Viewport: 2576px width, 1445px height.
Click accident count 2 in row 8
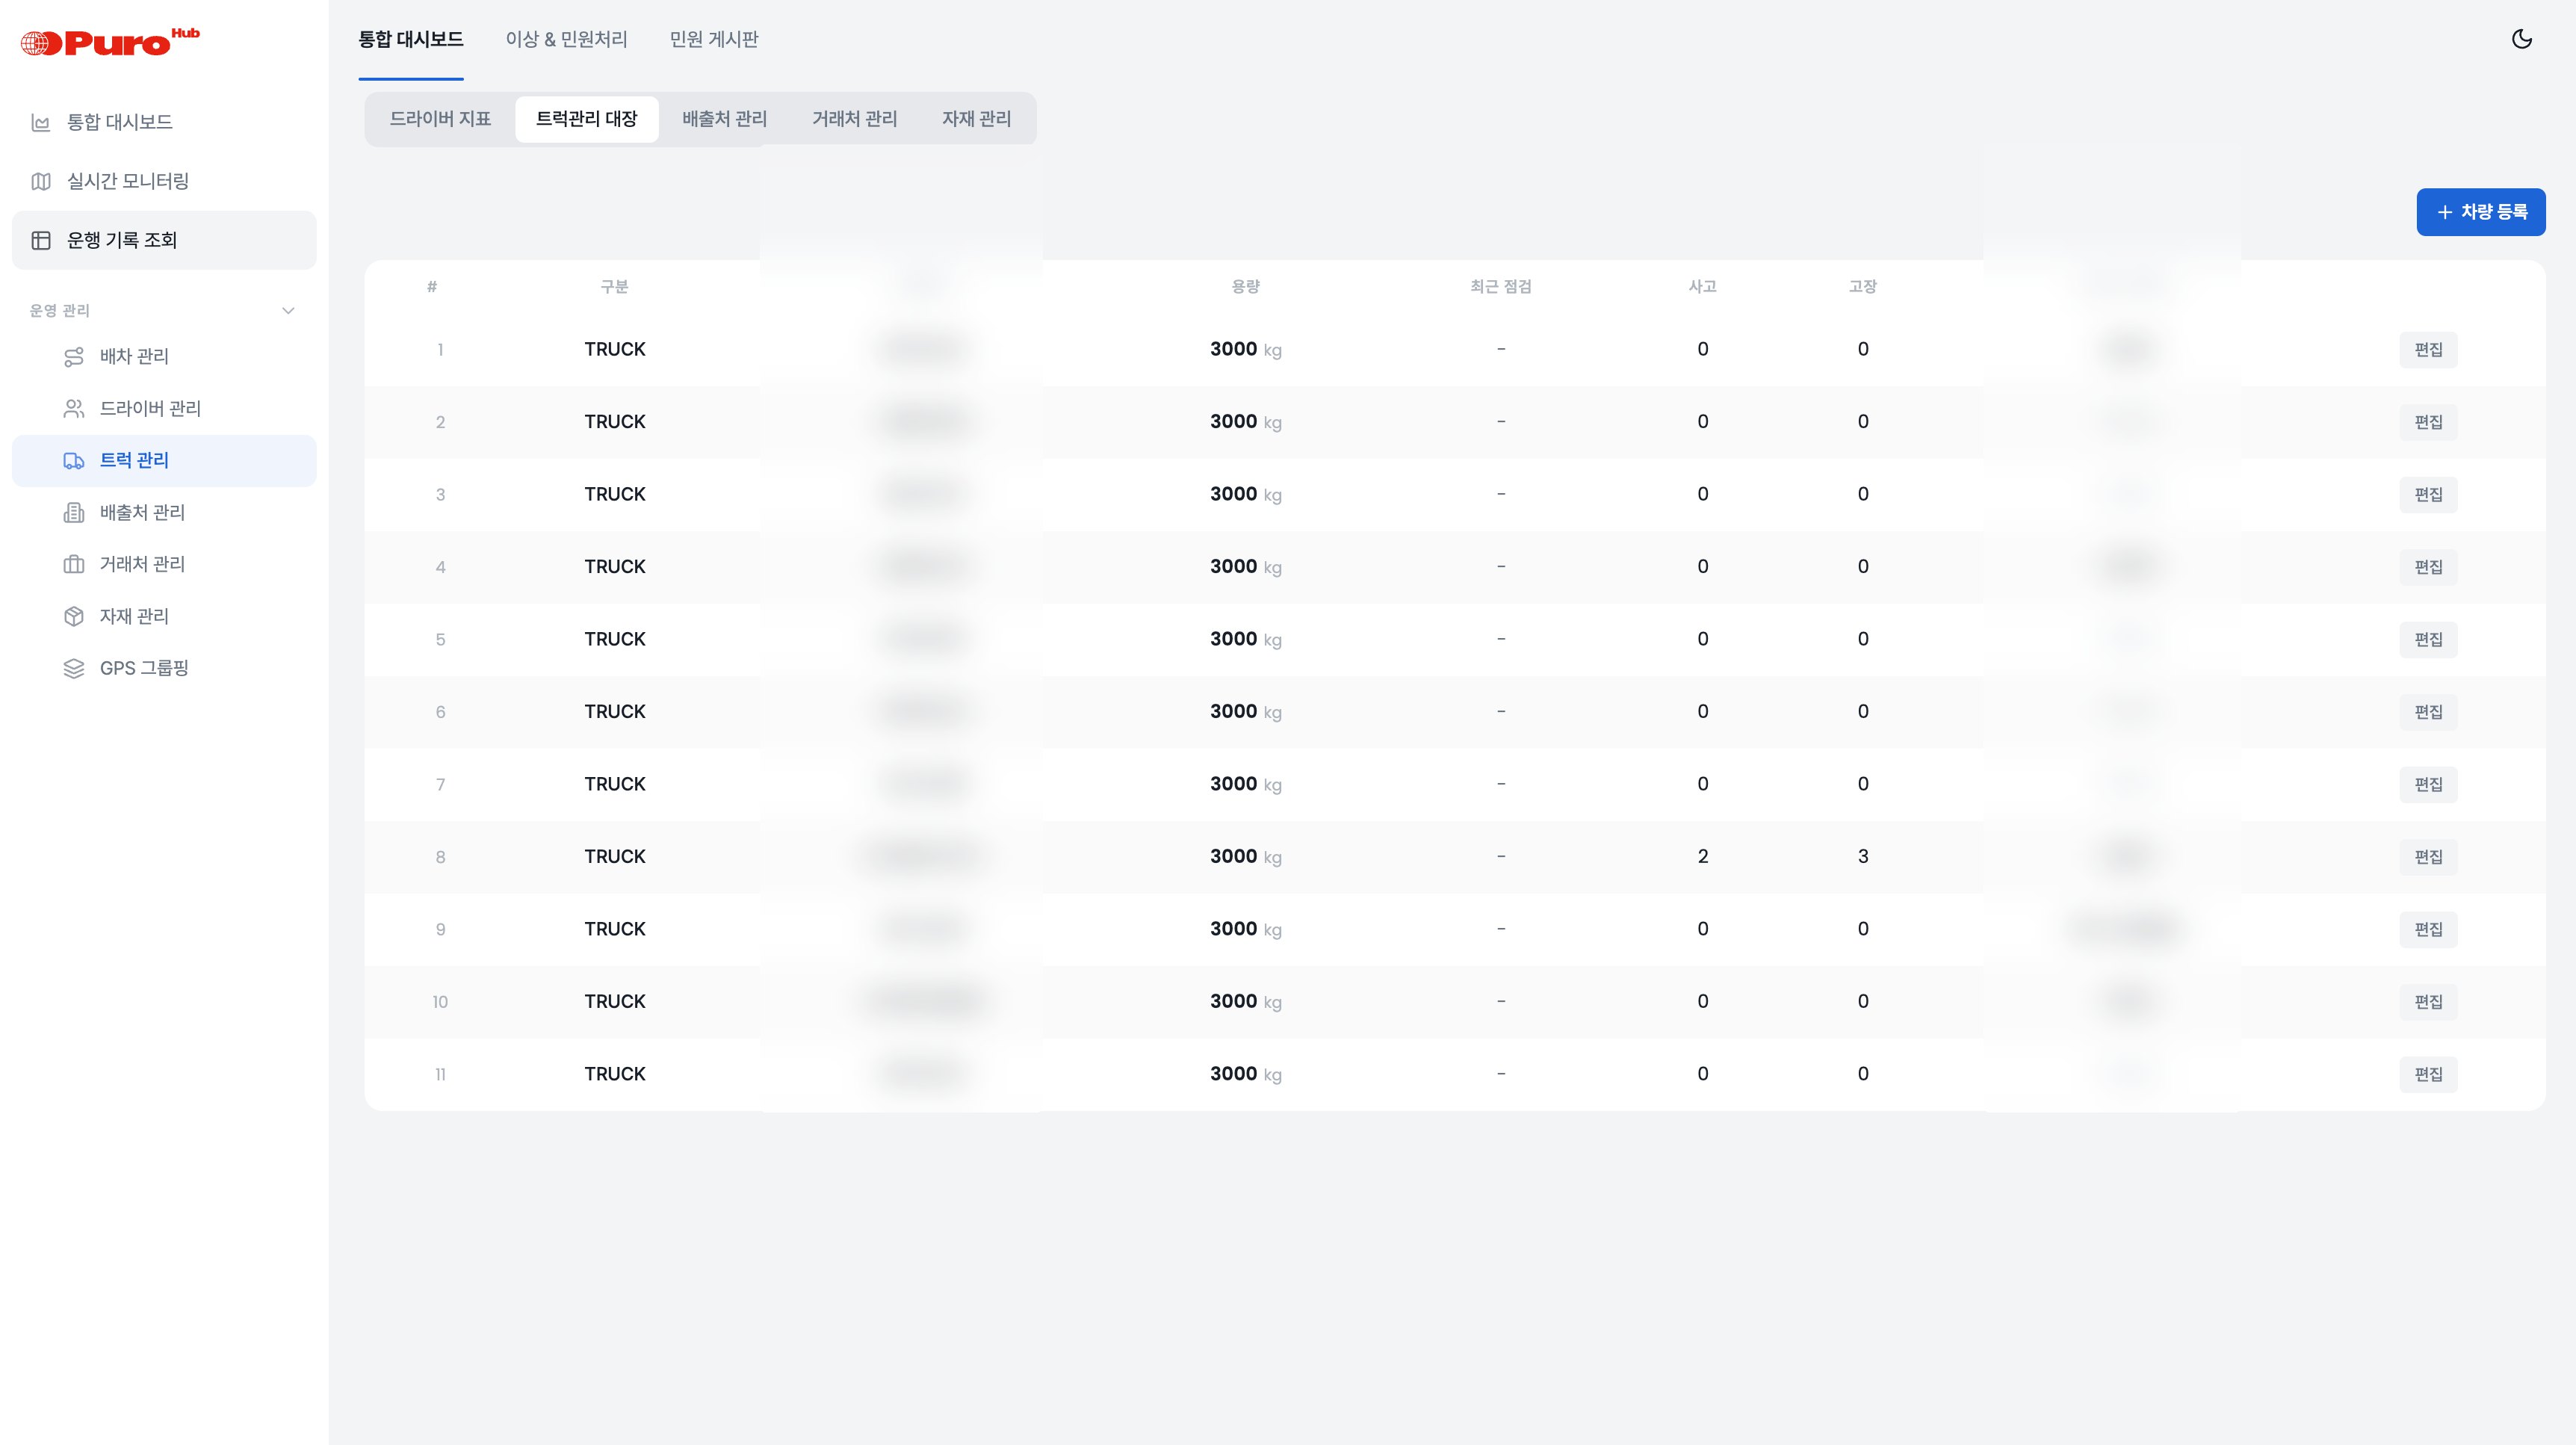[x=1702, y=857]
